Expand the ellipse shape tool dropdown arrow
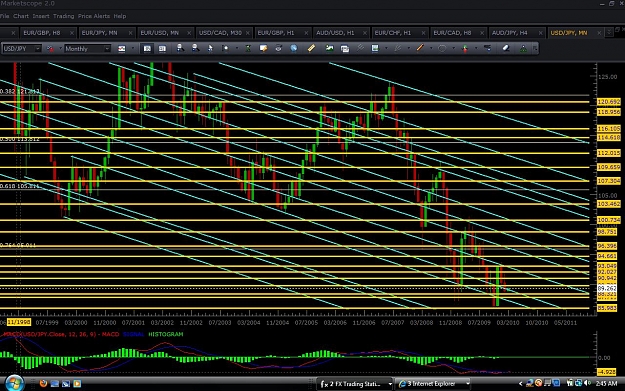 click(453, 49)
